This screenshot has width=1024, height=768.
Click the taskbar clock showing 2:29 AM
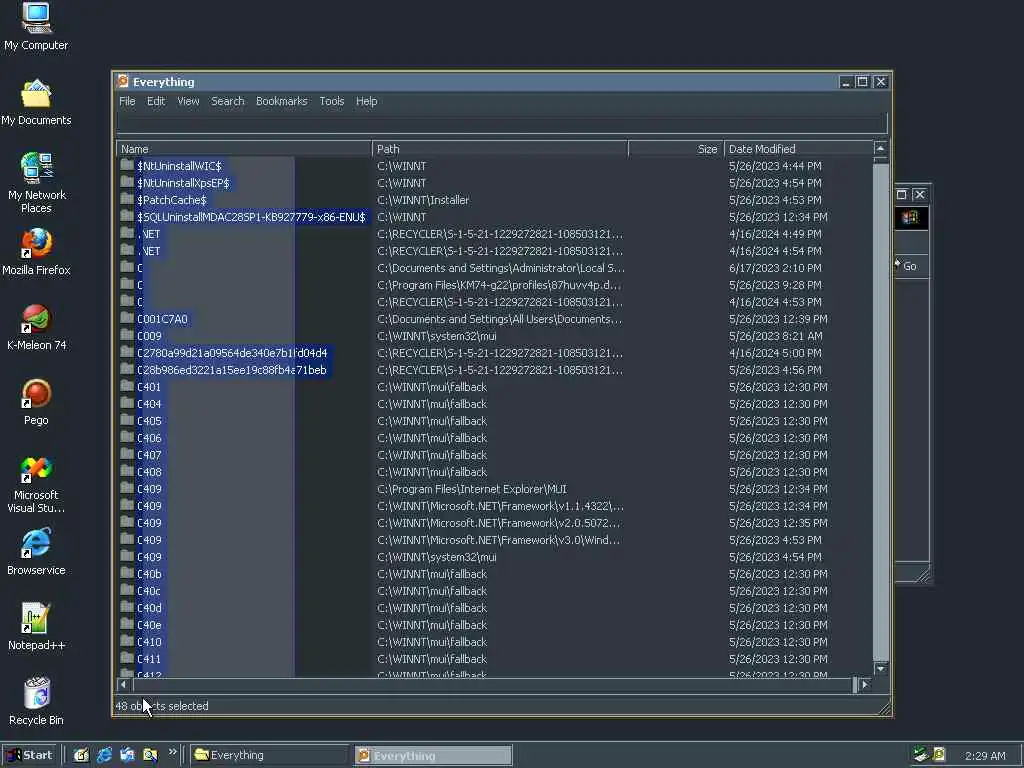985,756
